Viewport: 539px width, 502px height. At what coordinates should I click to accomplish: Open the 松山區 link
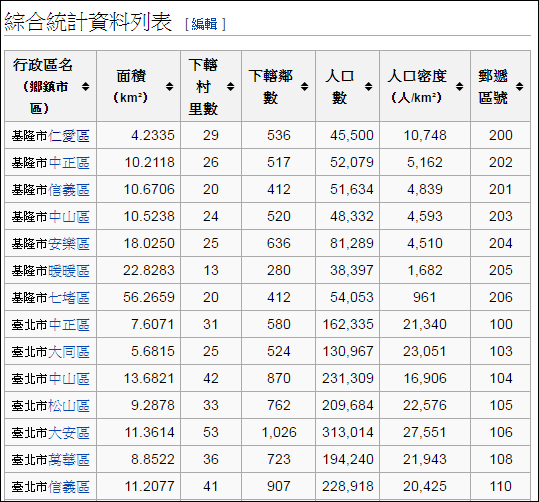[69, 406]
